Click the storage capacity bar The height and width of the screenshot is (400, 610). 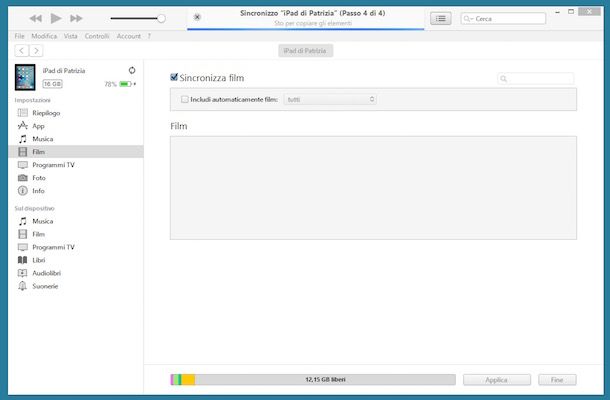(313, 379)
